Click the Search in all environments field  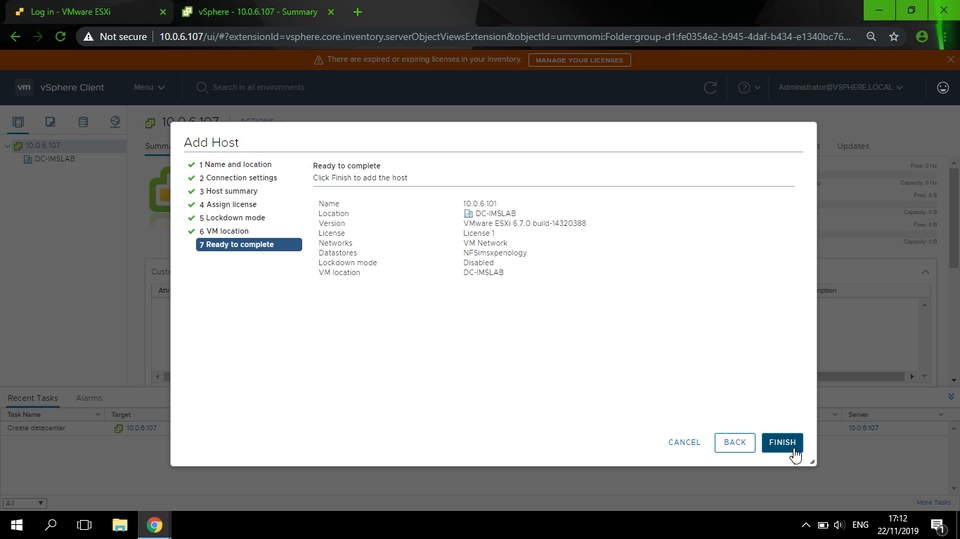point(257,88)
